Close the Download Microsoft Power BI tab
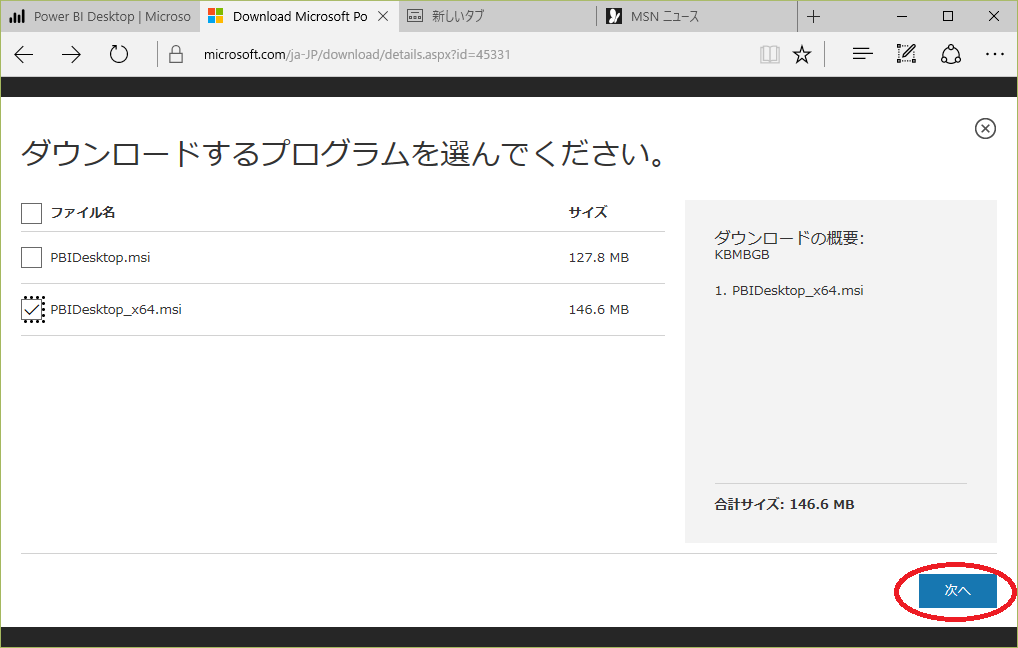This screenshot has width=1018, height=648. coord(383,16)
